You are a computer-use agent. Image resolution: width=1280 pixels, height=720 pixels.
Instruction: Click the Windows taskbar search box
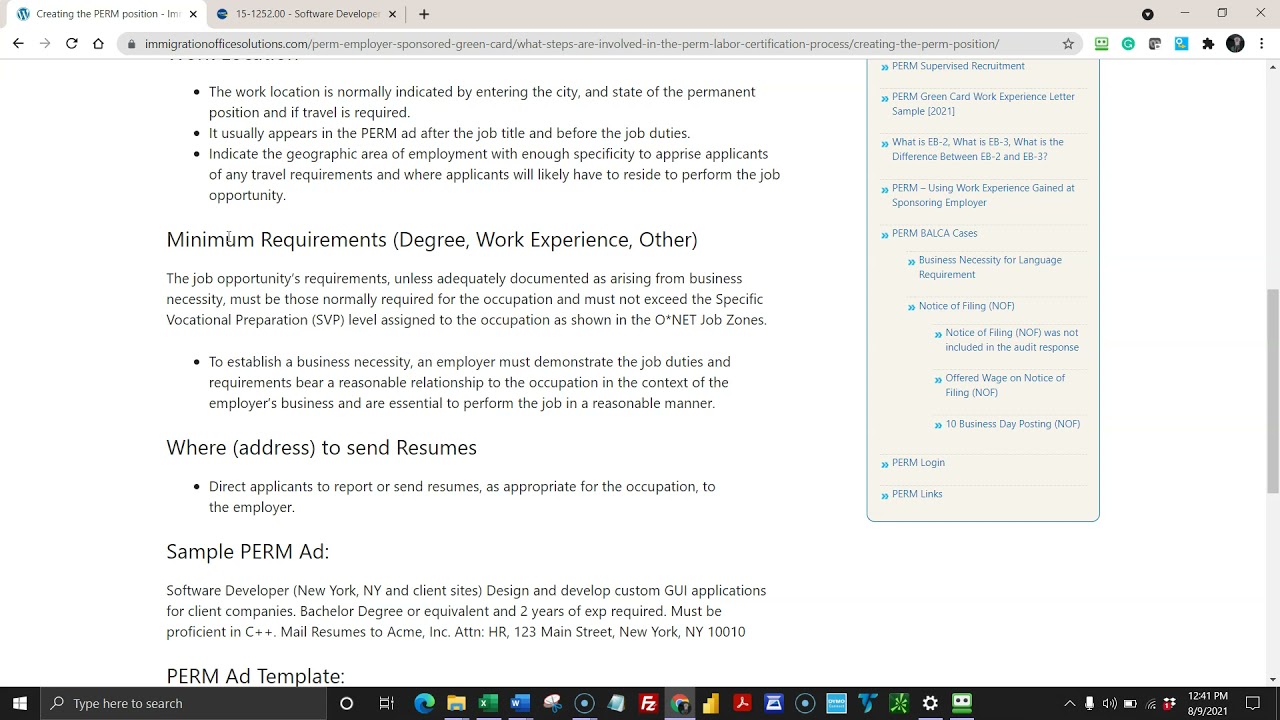coord(184,703)
